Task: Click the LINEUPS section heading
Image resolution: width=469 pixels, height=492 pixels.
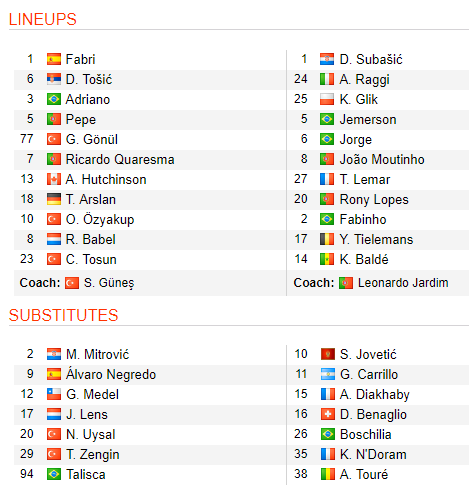Action: 43,19
